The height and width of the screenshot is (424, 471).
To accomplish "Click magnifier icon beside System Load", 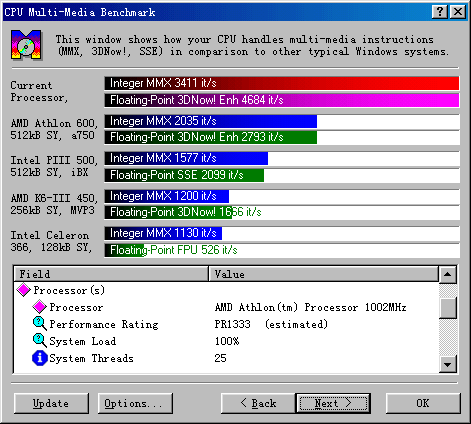I will click(x=39, y=341).
